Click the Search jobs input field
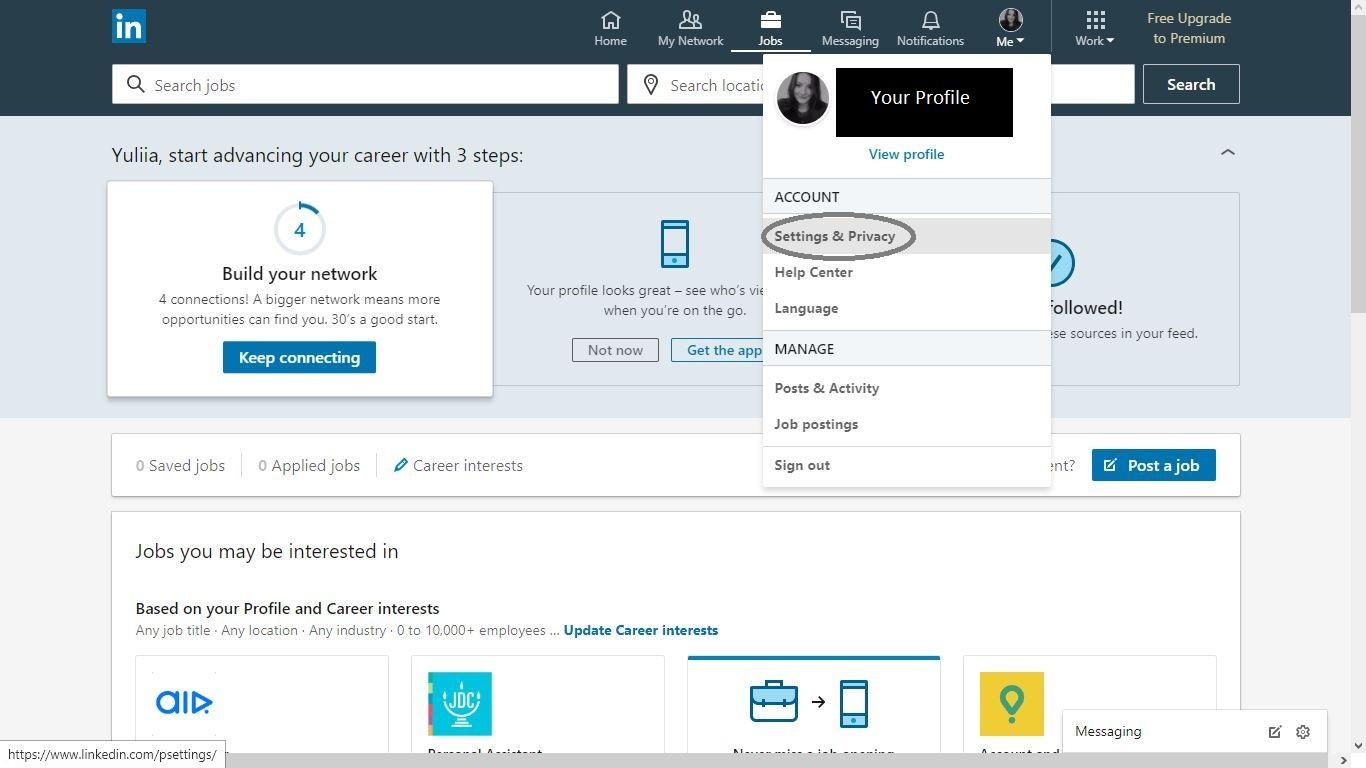This screenshot has height=768, width=1366. (x=365, y=85)
